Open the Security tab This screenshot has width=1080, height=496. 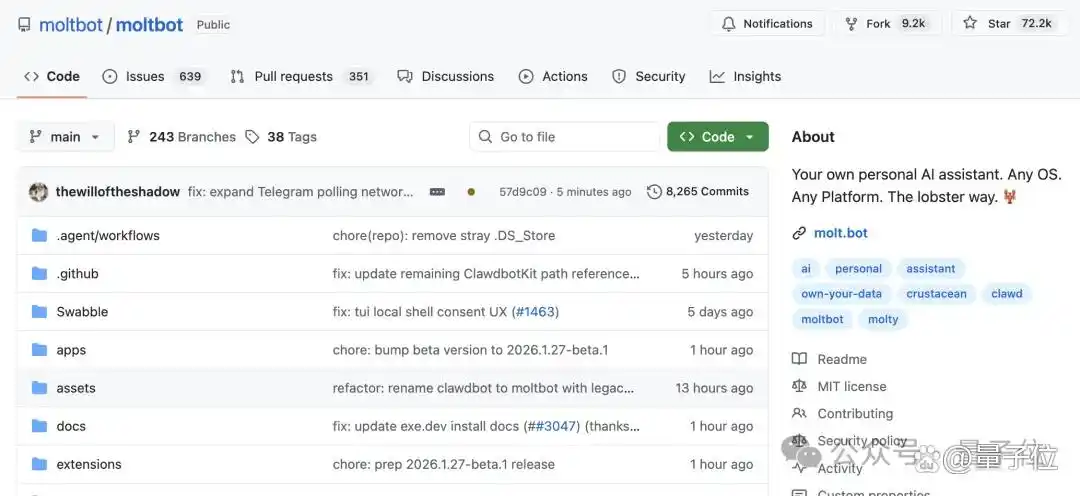pyautogui.click(x=649, y=76)
